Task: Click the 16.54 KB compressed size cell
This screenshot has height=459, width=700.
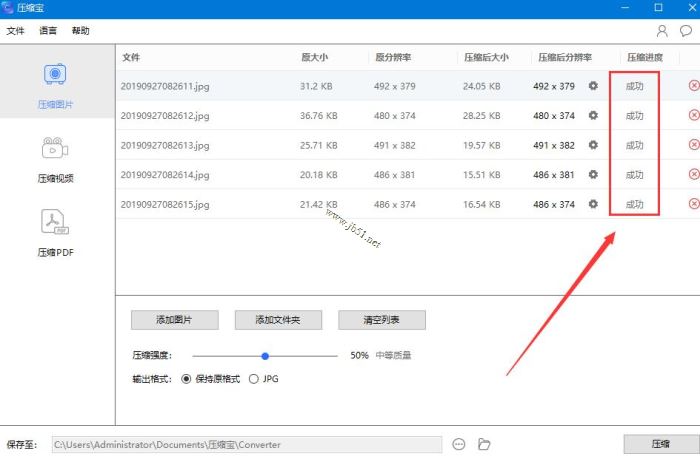Action: [x=482, y=204]
